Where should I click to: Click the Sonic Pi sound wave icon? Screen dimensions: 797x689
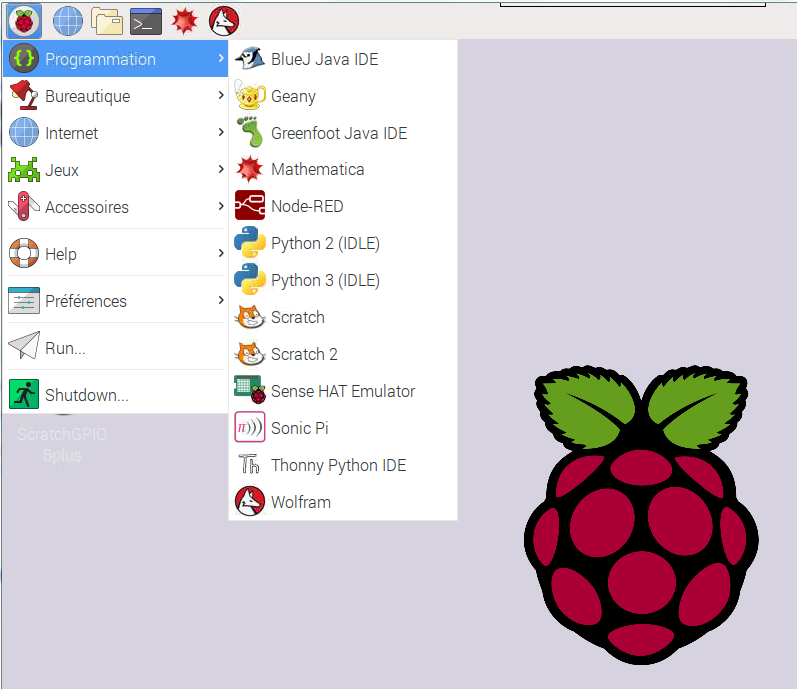(250, 427)
